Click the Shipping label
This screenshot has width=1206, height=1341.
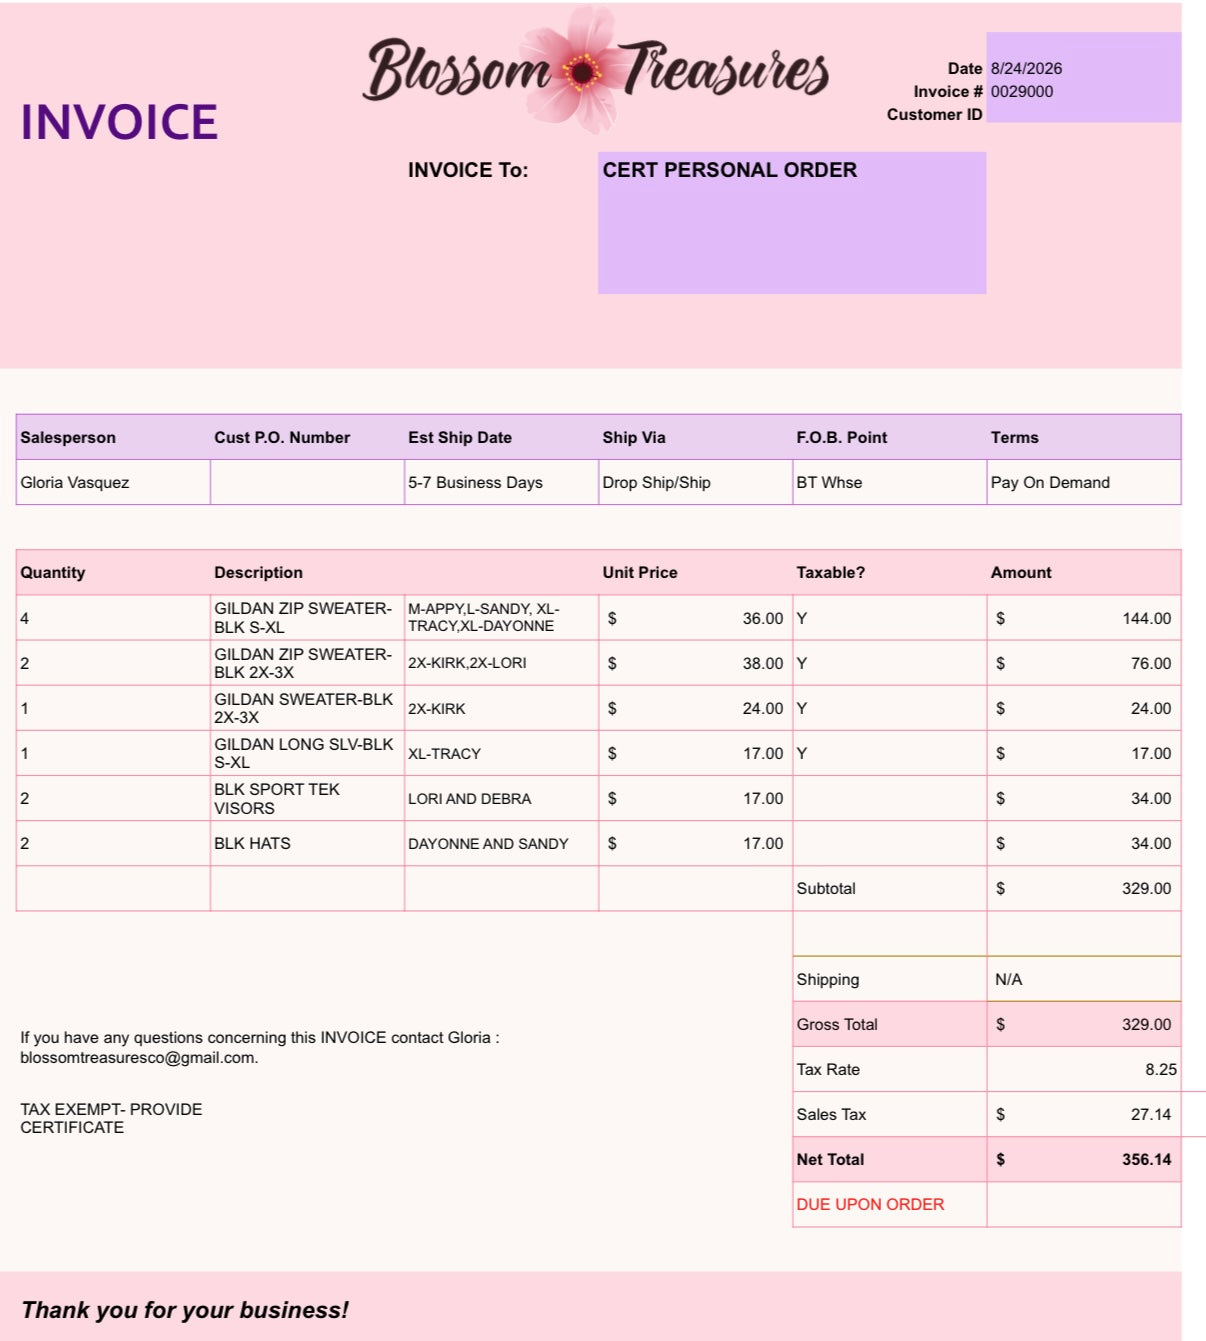[827, 979]
